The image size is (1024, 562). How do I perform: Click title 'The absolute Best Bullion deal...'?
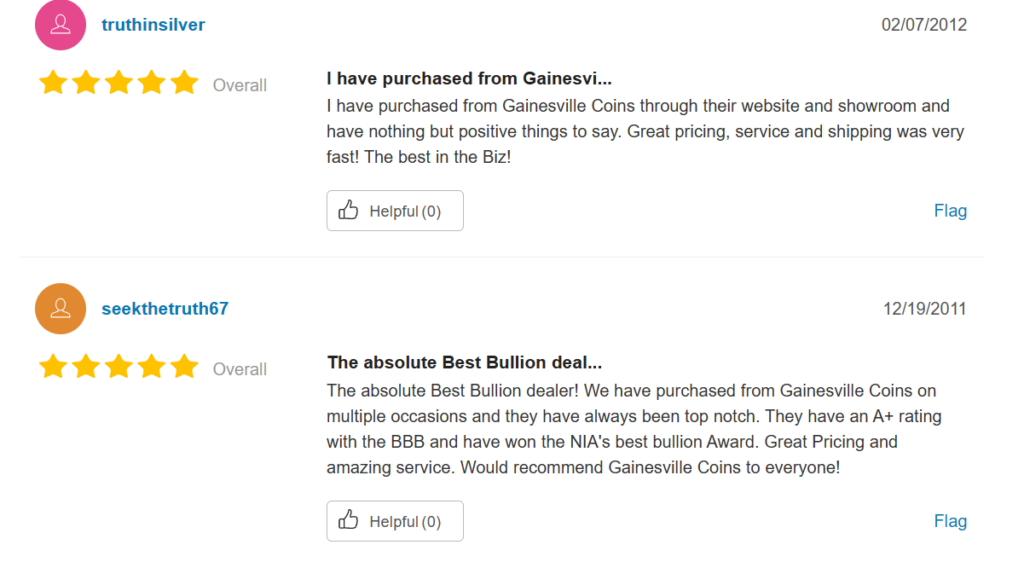464,362
